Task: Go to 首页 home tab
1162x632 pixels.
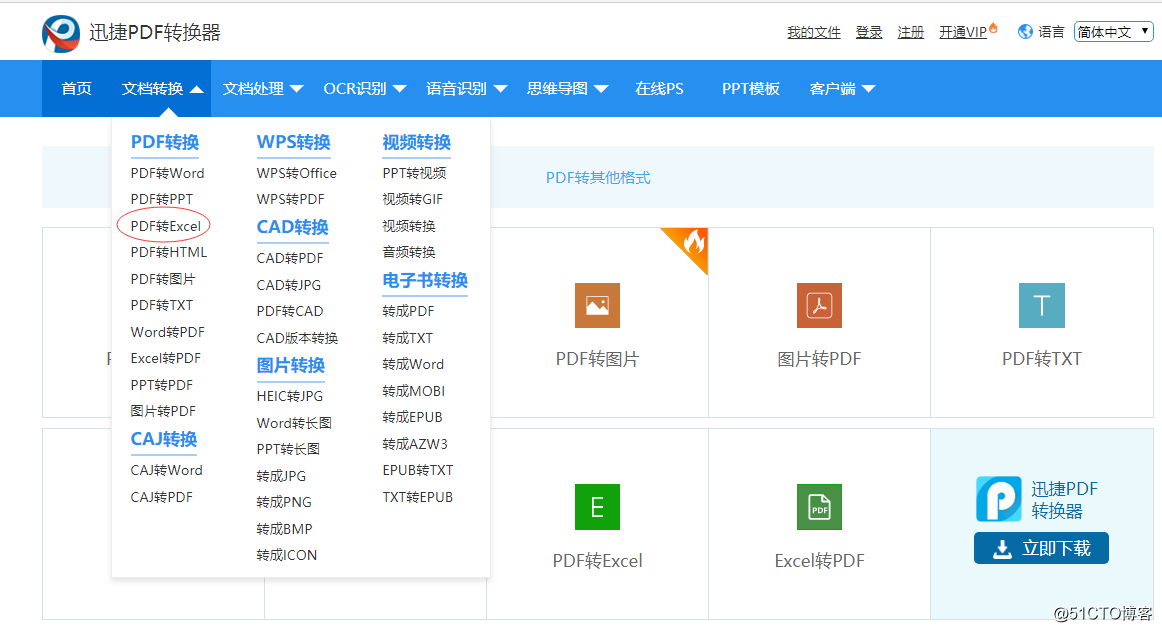Action: (76, 89)
